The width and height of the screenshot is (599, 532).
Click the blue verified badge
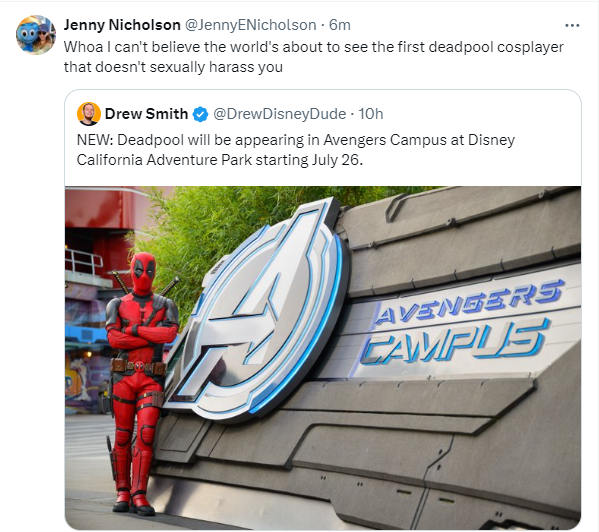(201, 114)
